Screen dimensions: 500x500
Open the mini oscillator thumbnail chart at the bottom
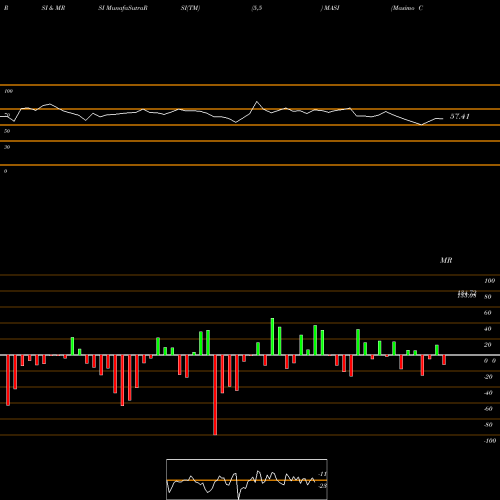pos(247,479)
